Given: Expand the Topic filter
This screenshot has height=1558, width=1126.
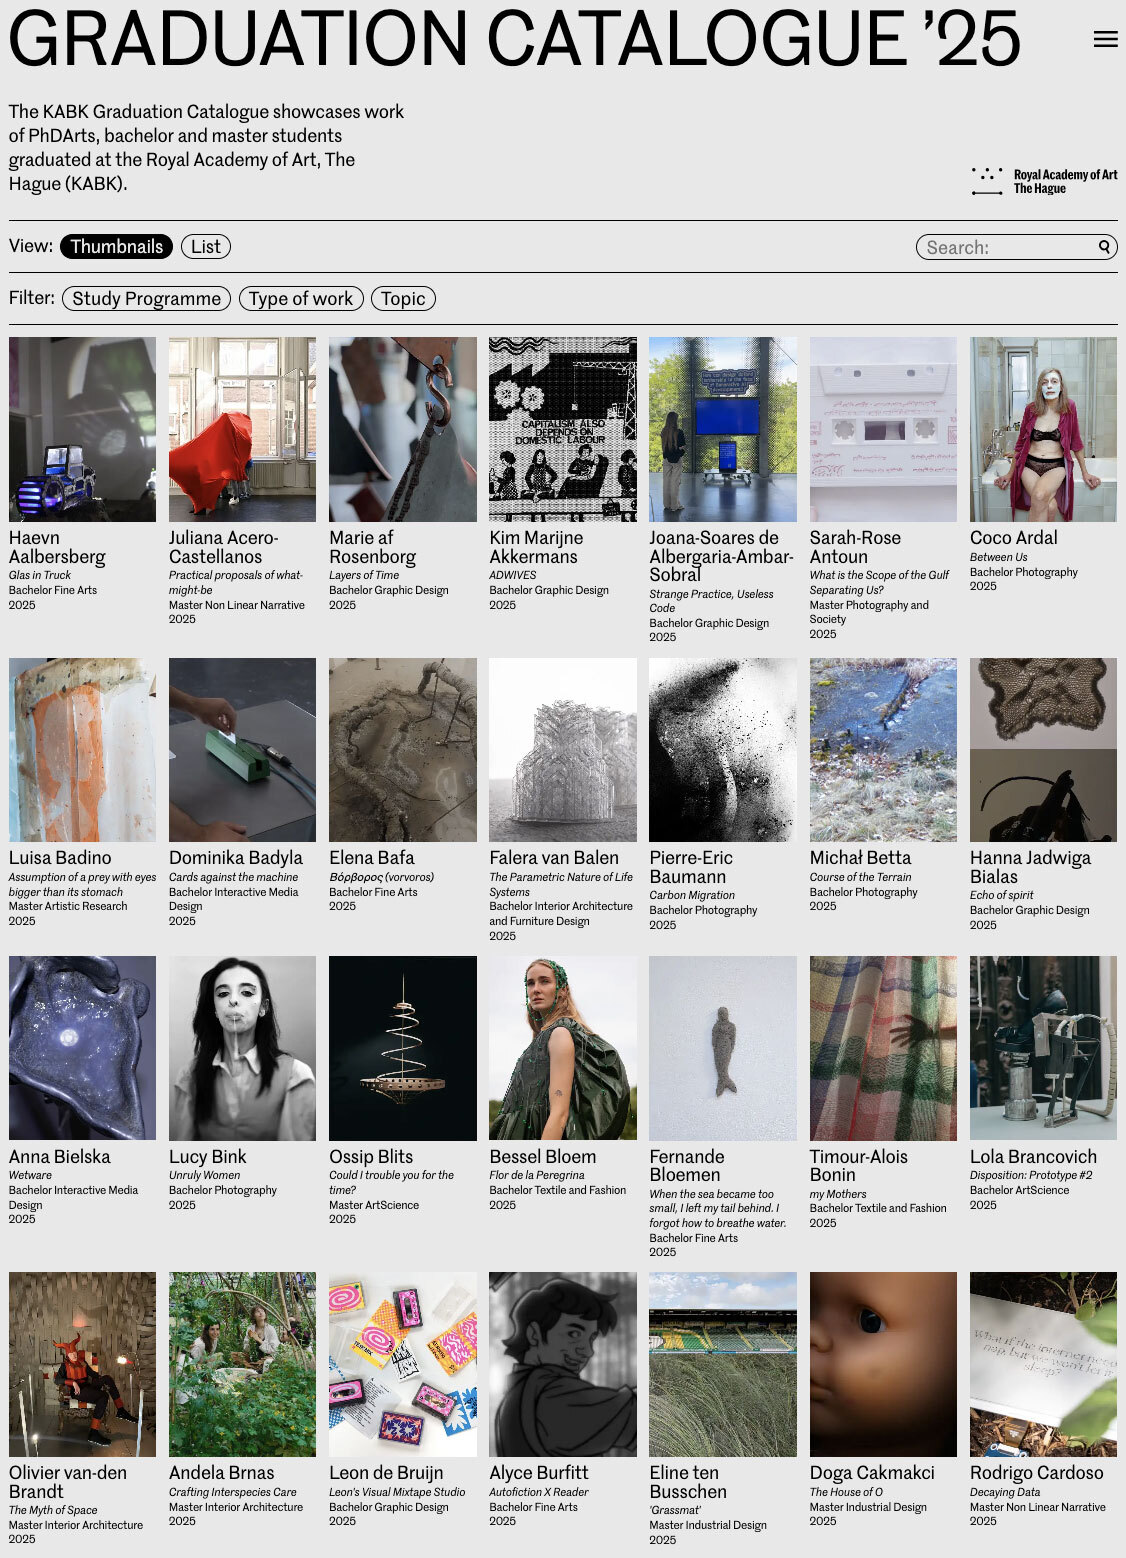Looking at the screenshot, I should pos(403,298).
